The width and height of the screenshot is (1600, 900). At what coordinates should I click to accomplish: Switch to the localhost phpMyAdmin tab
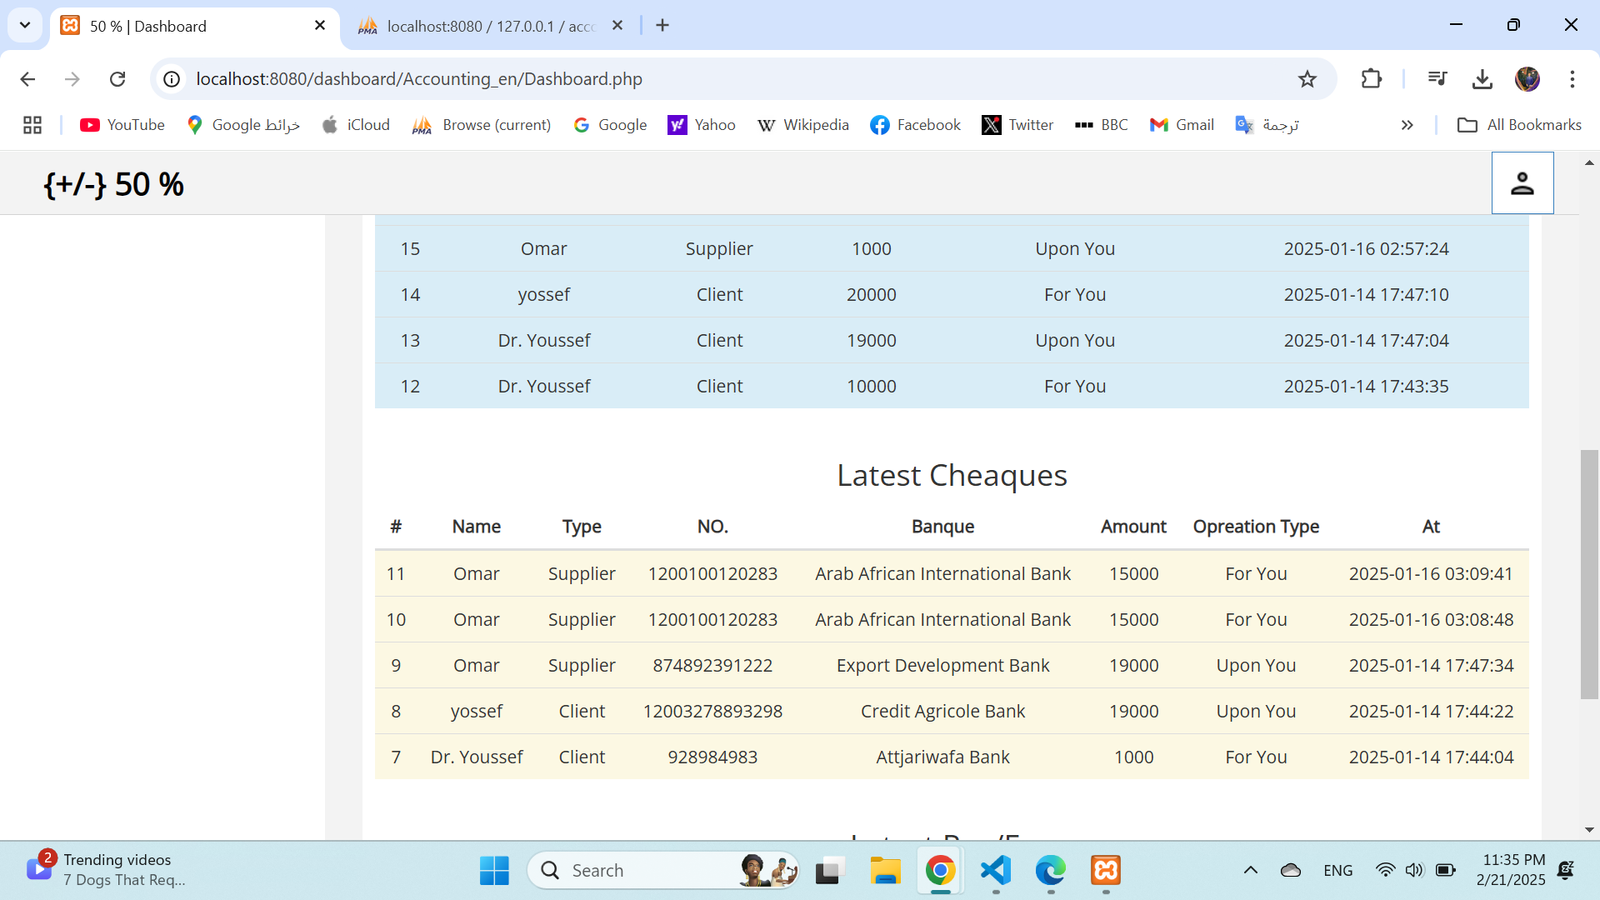[x=490, y=26]
